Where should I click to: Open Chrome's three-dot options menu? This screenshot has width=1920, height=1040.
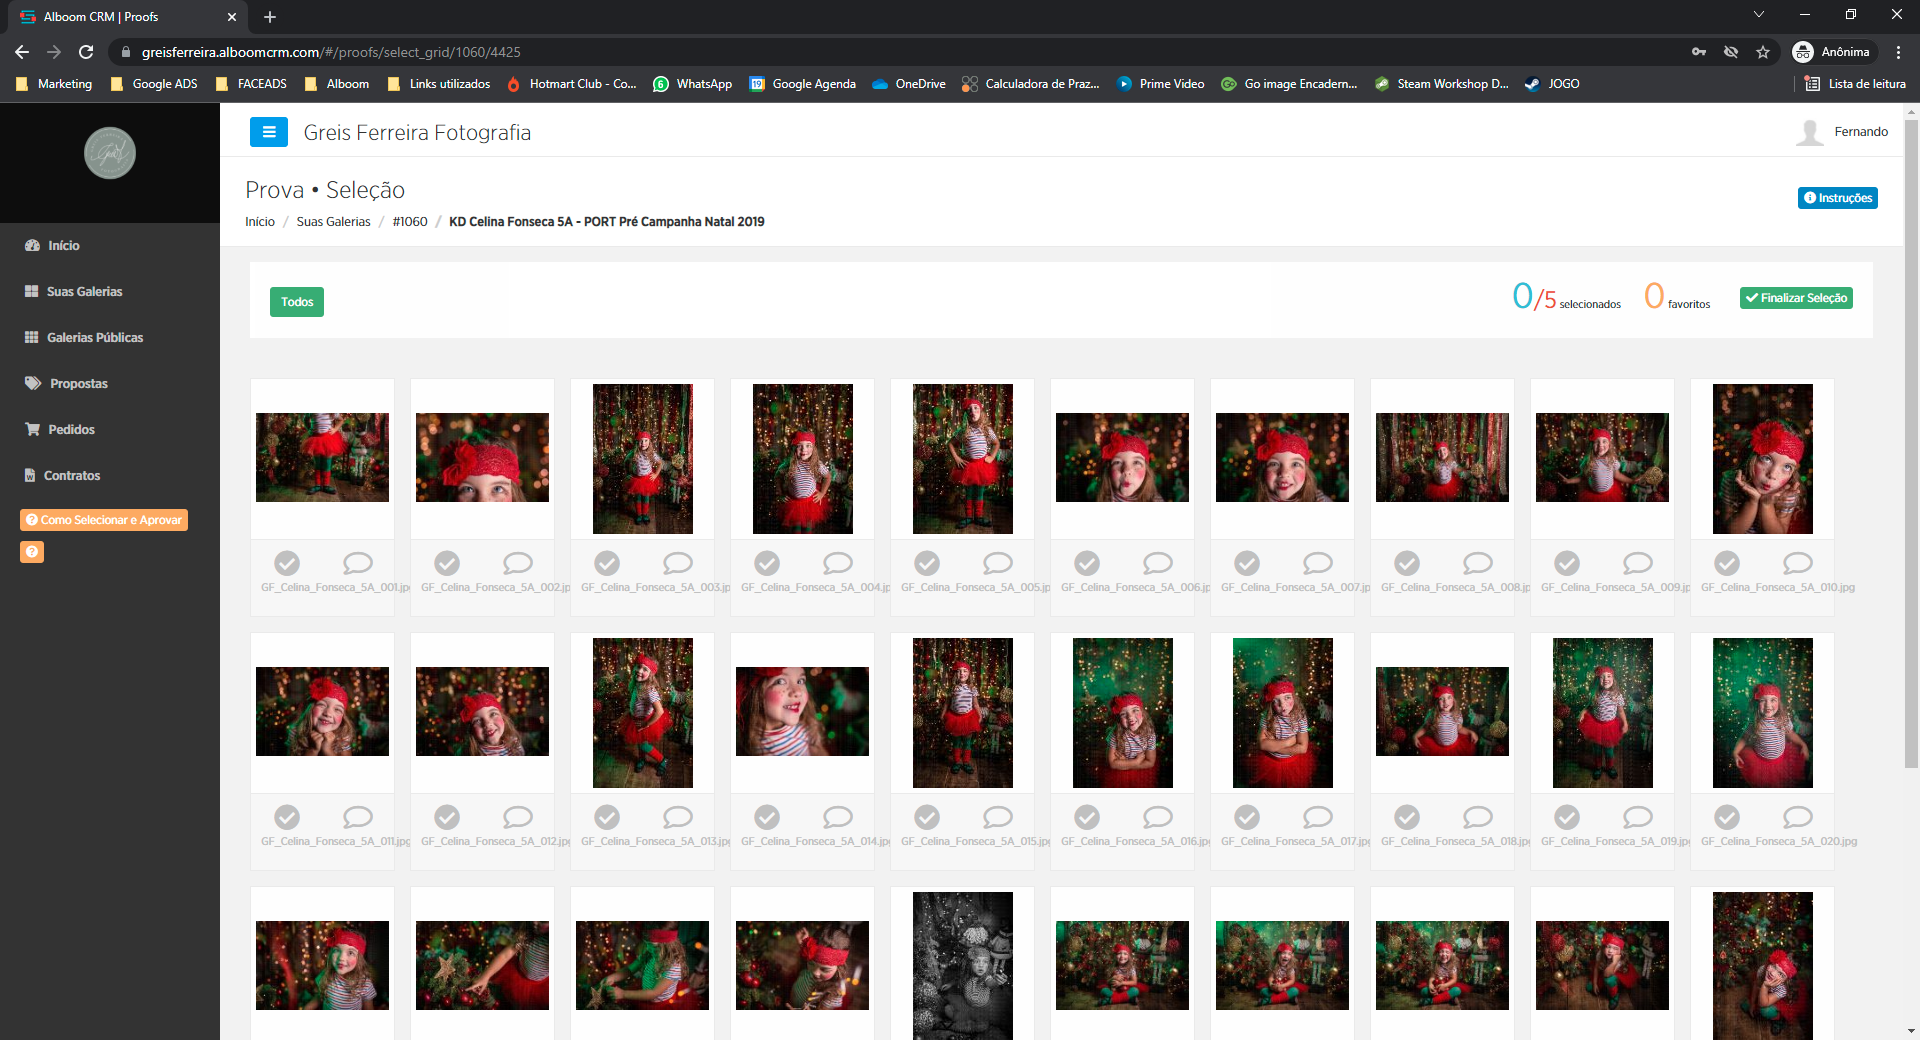point(1898,52)
